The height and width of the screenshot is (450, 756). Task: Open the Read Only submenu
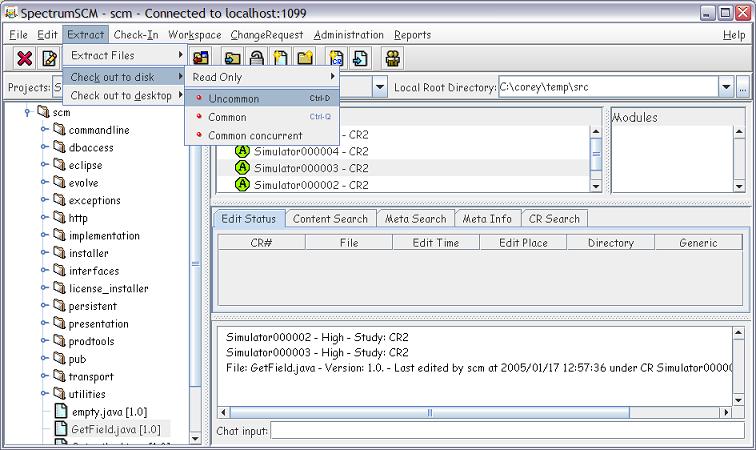click(262, 77)
